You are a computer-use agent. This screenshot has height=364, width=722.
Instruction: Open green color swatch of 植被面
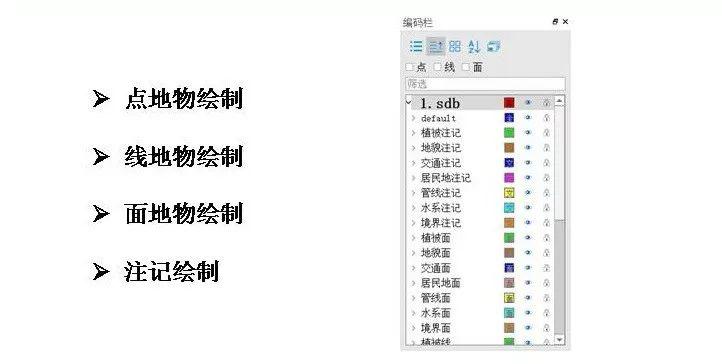point(509,238)
